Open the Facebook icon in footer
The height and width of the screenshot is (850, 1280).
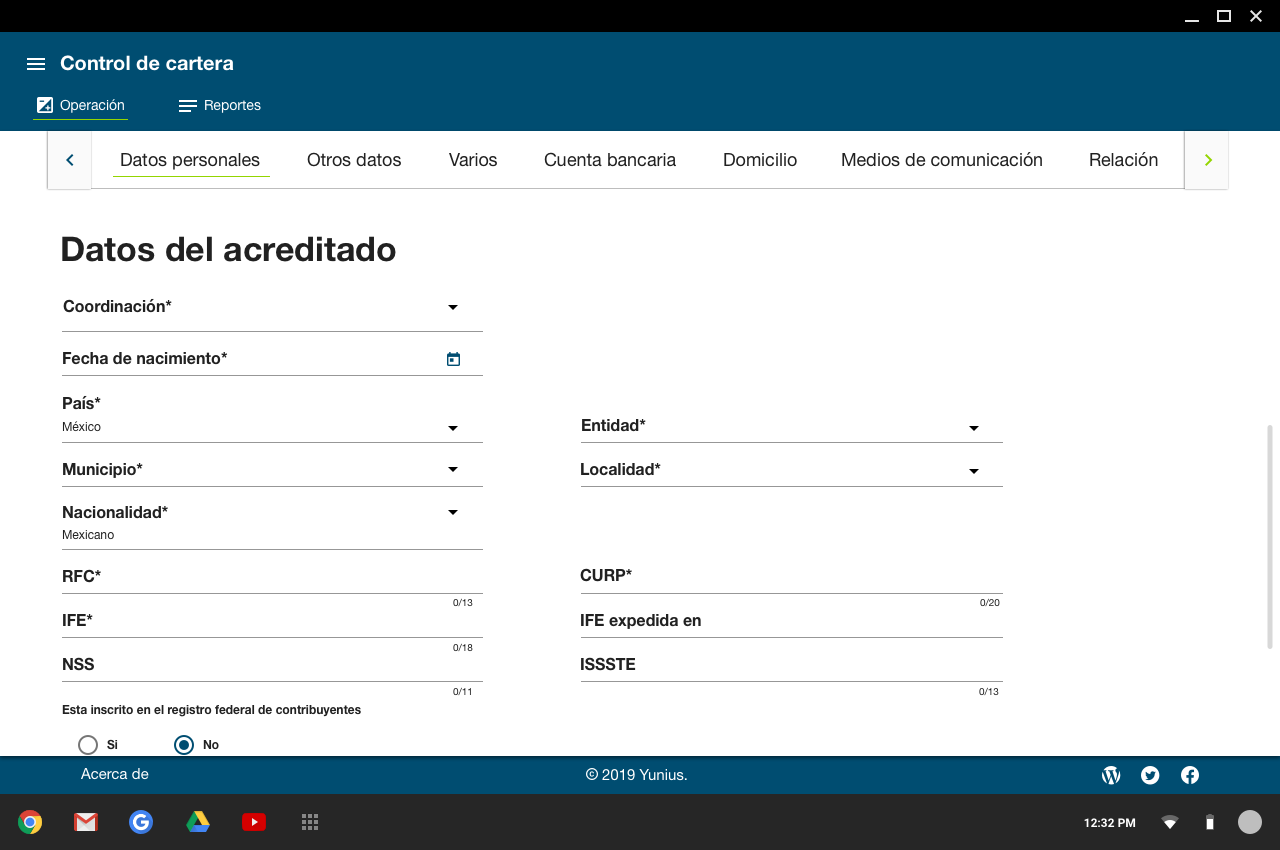pyautogui.click(x=1190, y=775)
